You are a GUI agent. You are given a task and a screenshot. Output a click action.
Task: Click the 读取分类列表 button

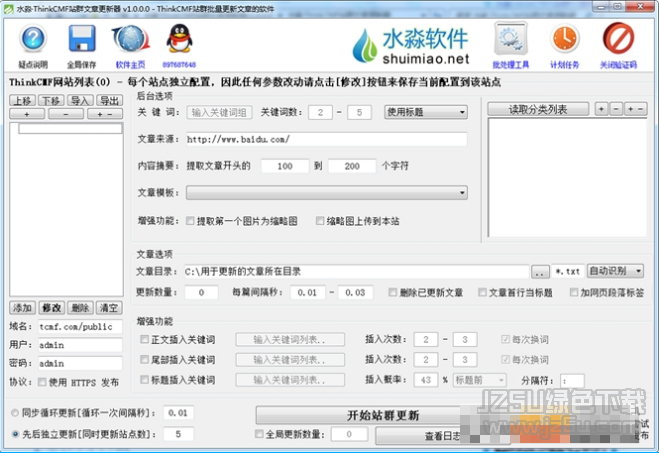[x=537, y=108]
